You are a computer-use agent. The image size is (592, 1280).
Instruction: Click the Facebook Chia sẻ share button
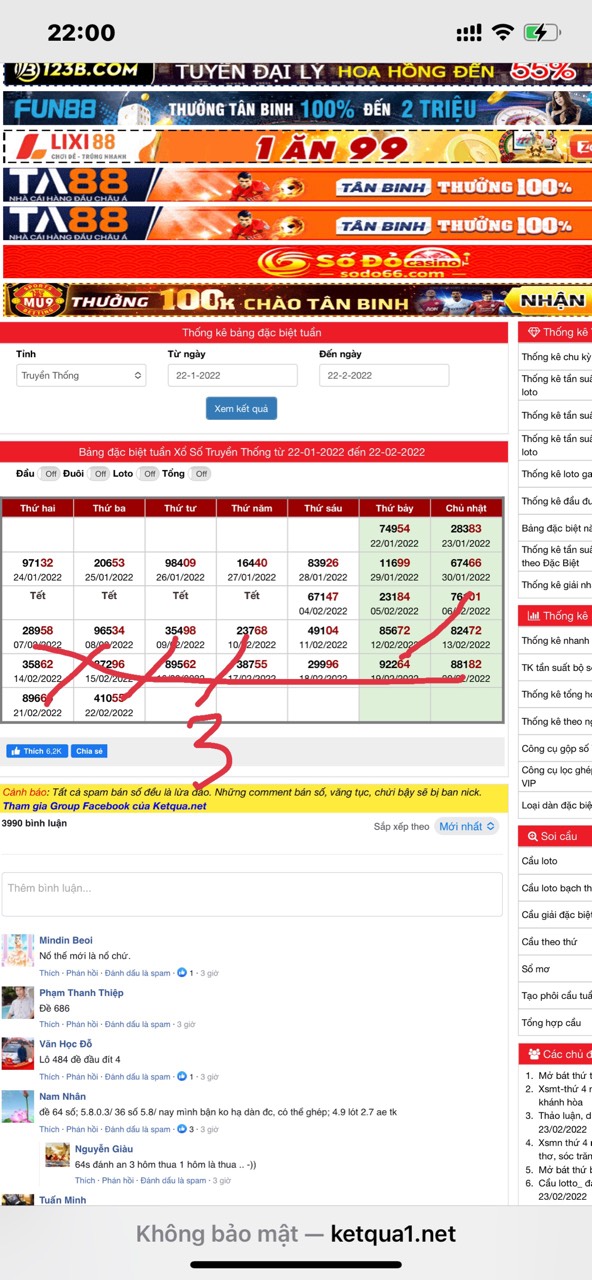tap(89, 751)
